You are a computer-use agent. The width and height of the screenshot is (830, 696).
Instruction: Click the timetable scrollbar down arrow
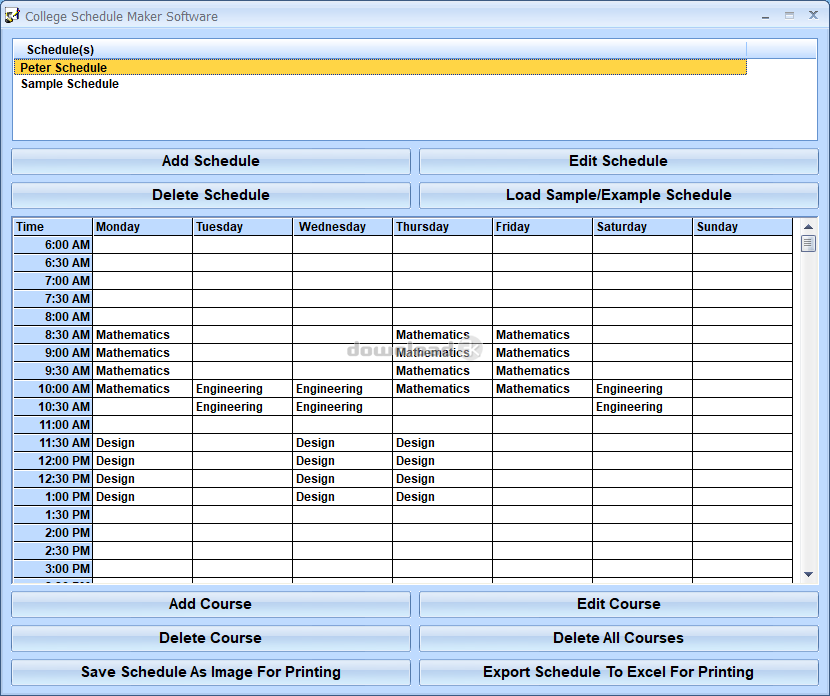click(x=808, y=574)
